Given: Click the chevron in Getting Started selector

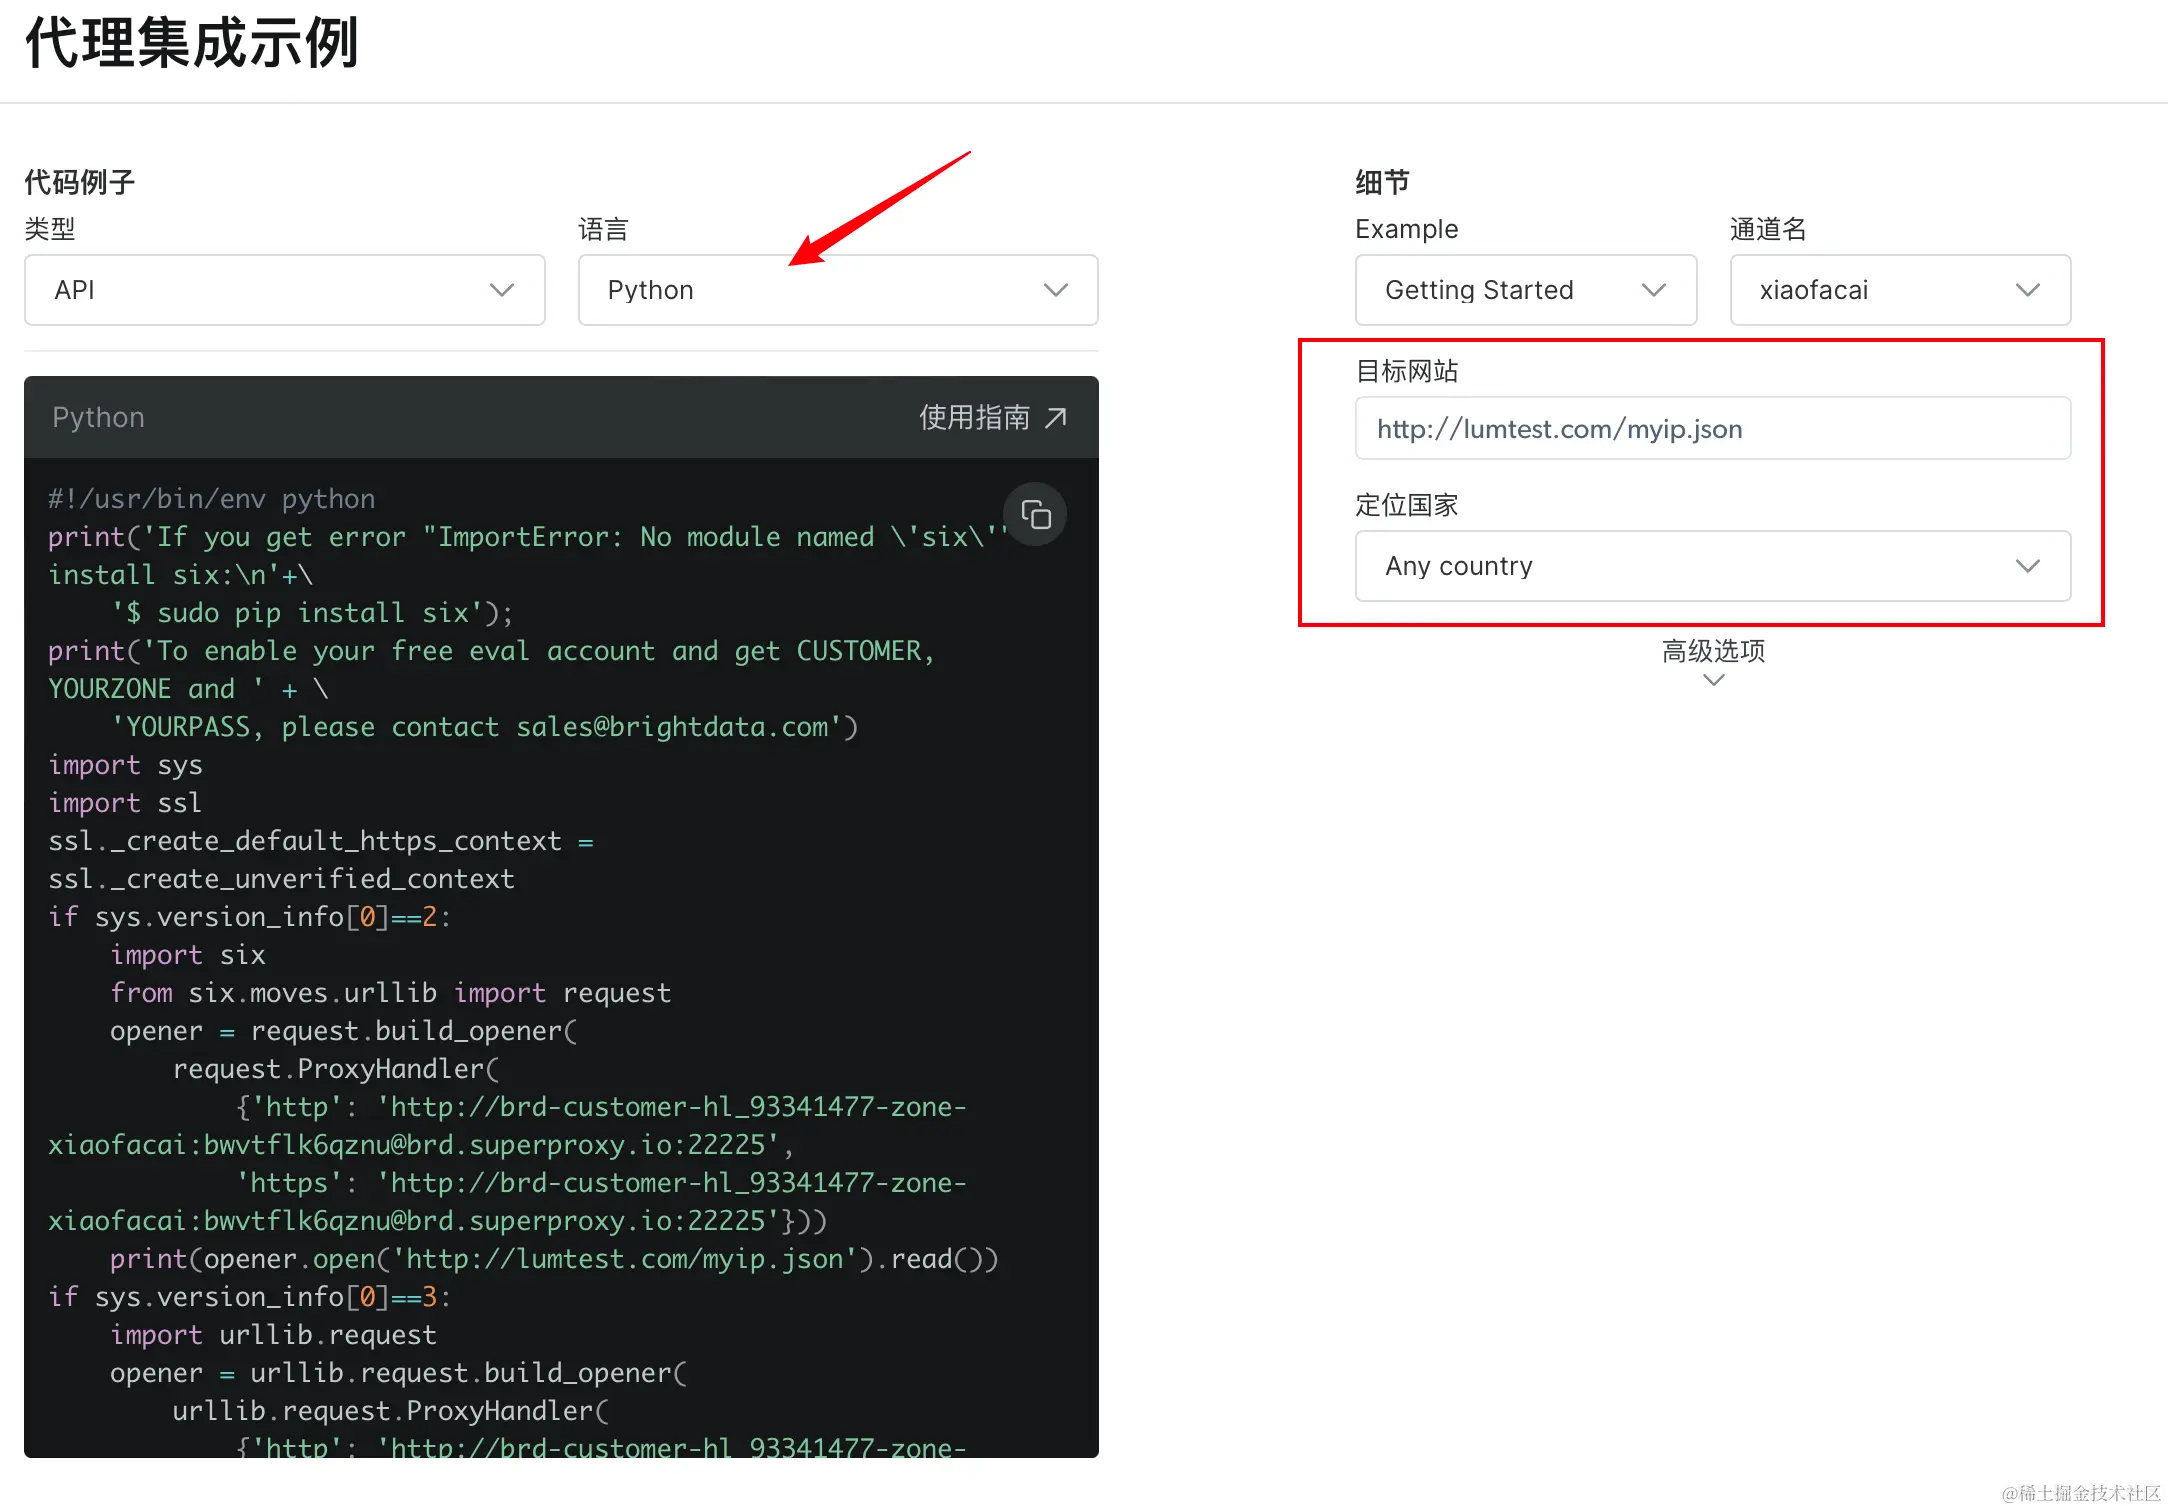Looking at the screenshot, I should [1654, 290].
